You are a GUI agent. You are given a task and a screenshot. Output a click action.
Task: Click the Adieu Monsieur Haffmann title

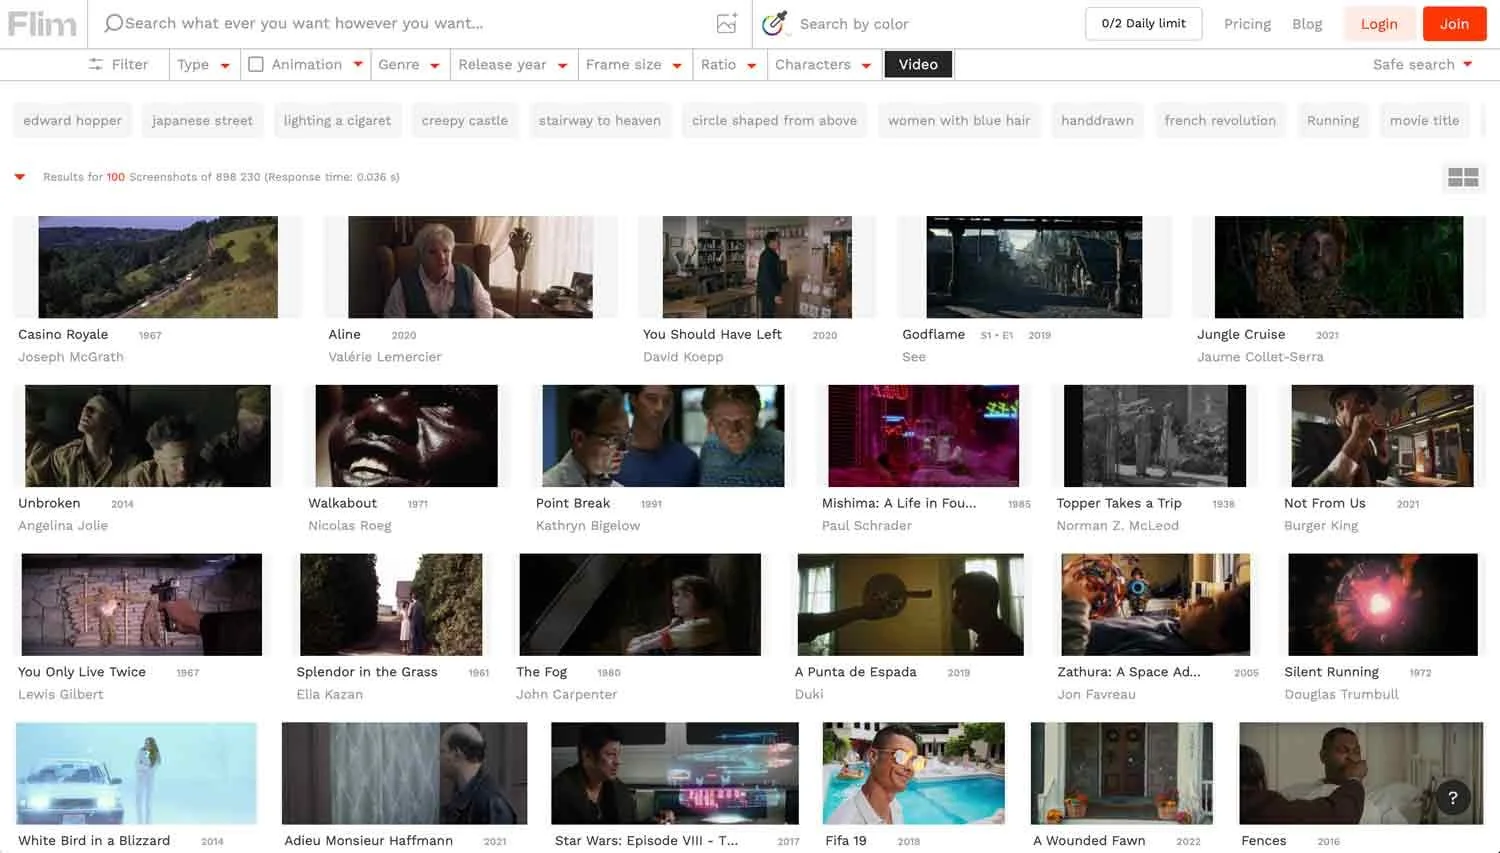point(369,841)
